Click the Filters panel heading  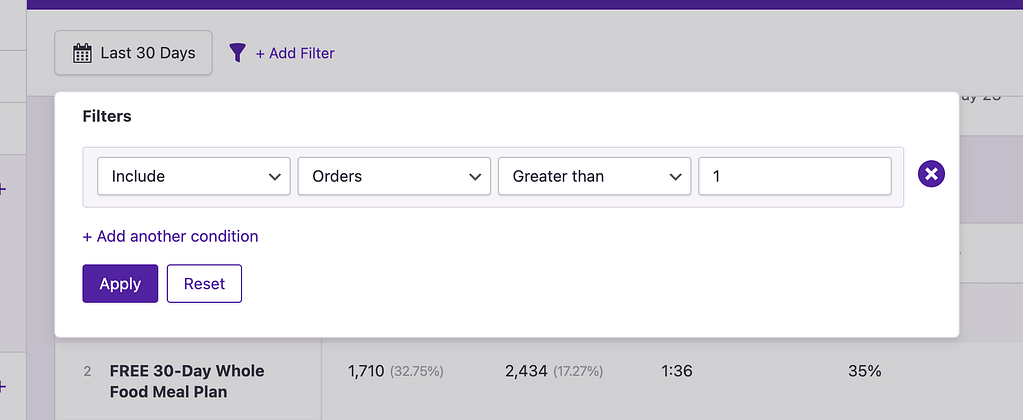click(107, 116)
